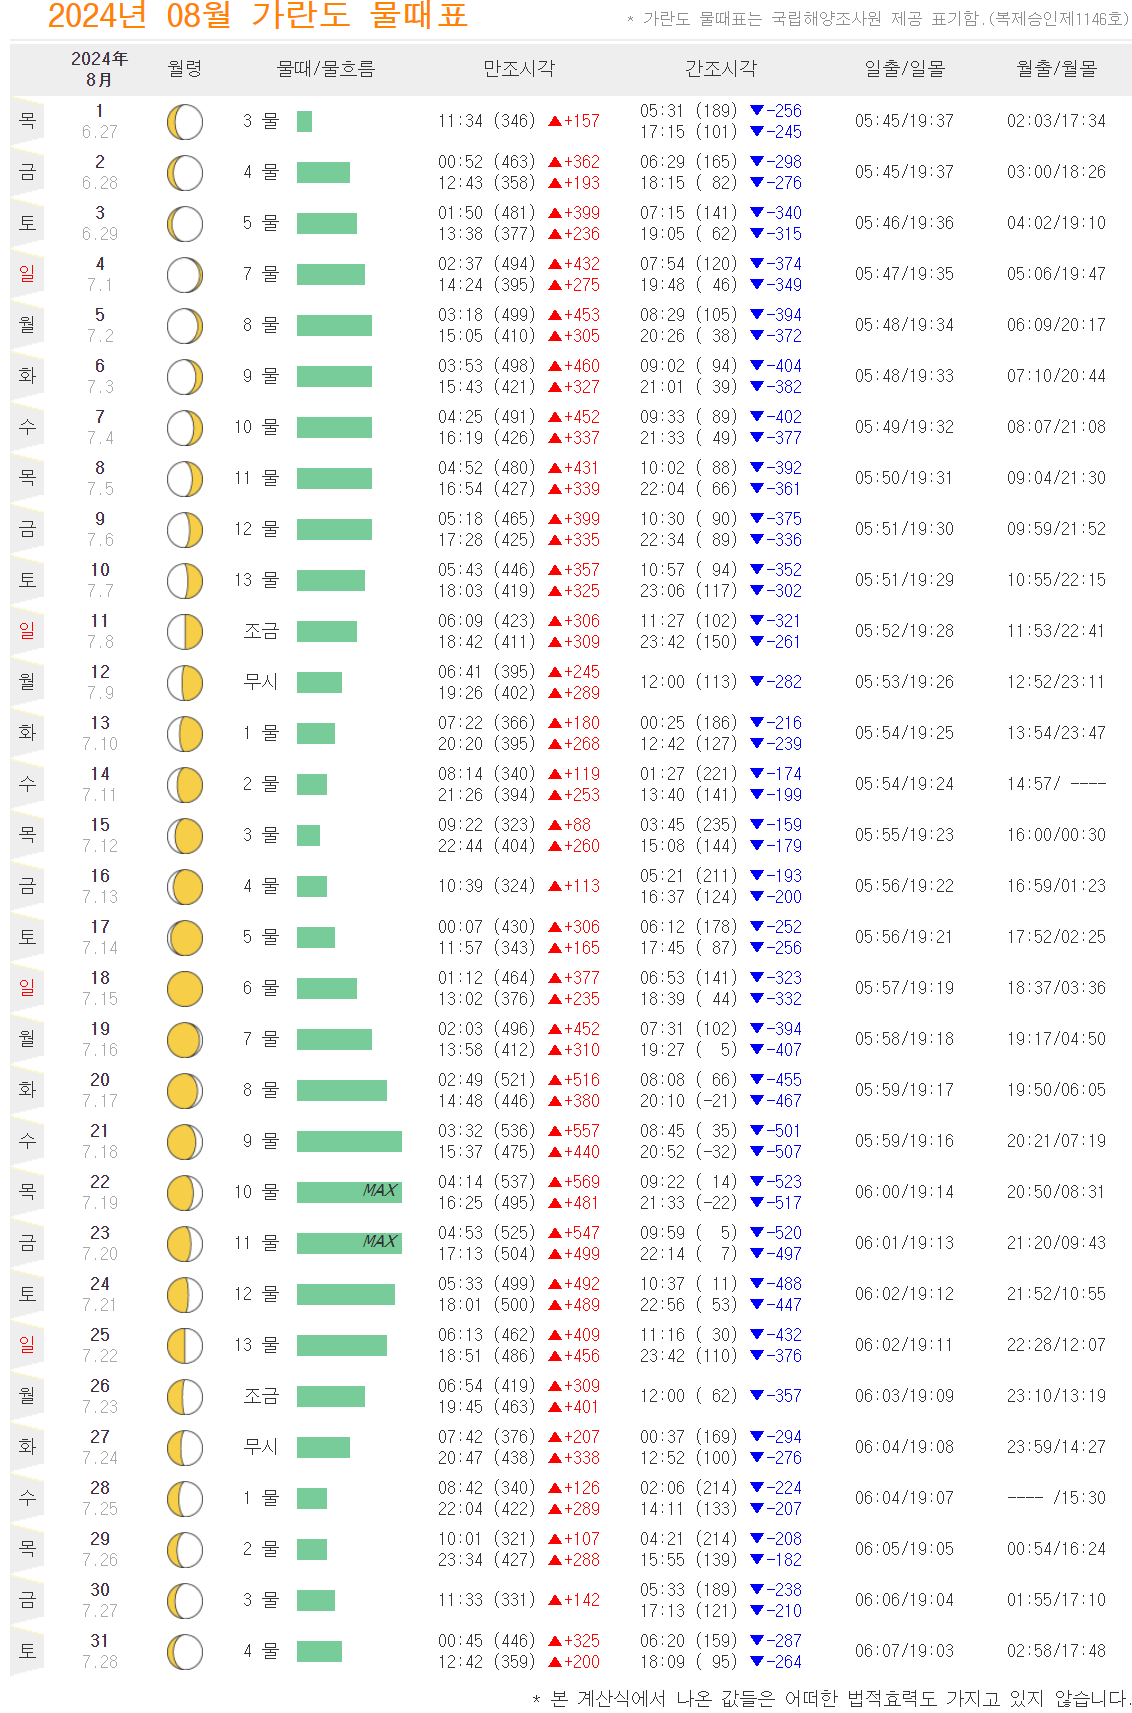This screenshot has width=1132, height=1713.
Task: Click the small tide bar for August 1
Action: click(304, 121)
